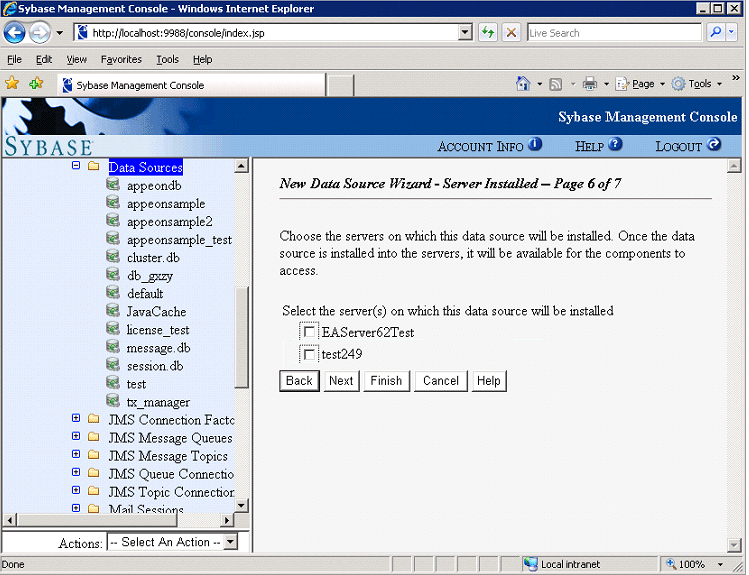Click the tree panel vertical scrollbar thumb
The height and width of the screenshot is (575, 749).
241,337
